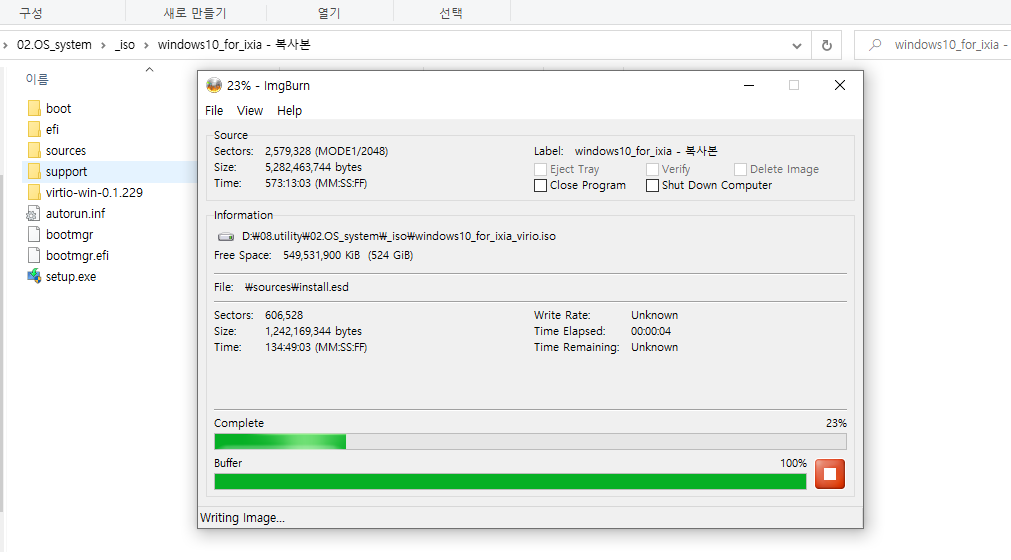The image size is (1011, 560).
Task: Navigate to _iso breadcrumb
Action: (125, 45)
